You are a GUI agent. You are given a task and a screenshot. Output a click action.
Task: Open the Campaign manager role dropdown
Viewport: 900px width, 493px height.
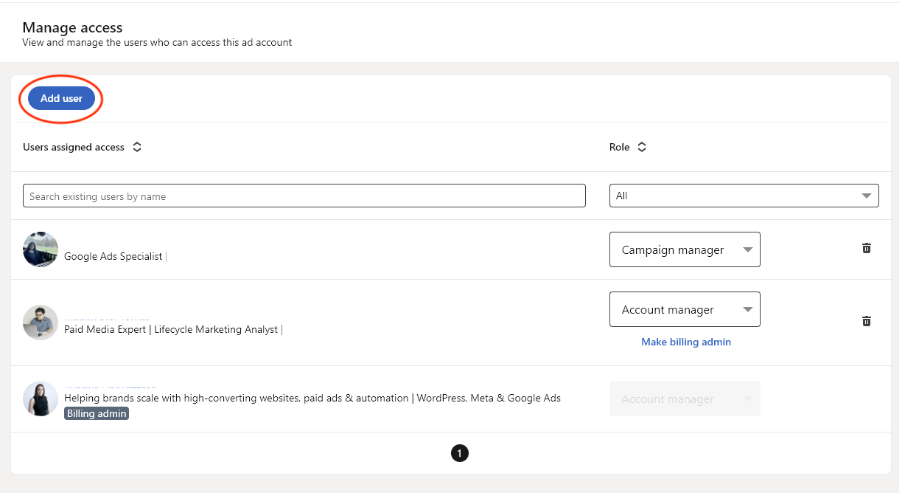pos(685,250)
